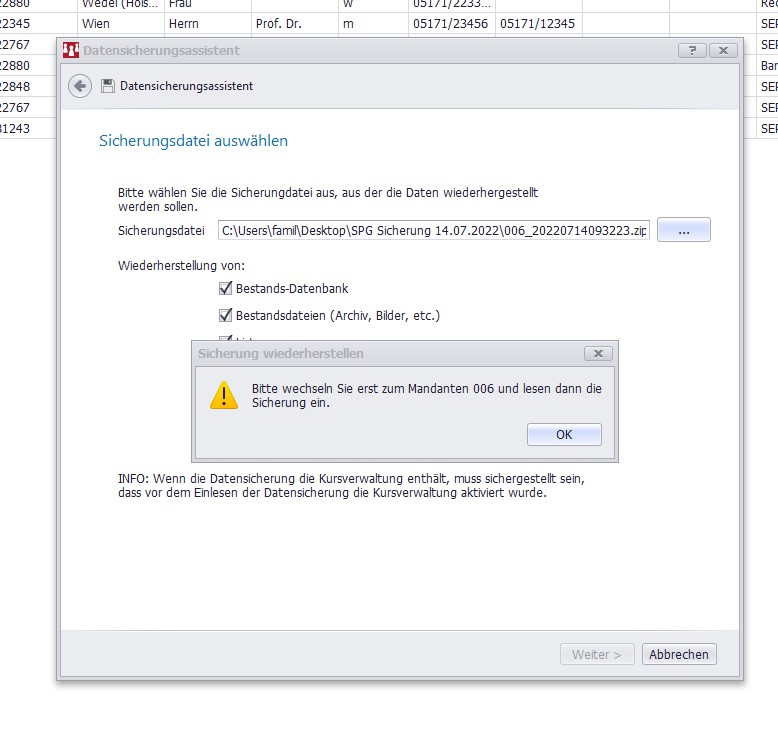Toggle the Bestands-Datenbank checkbox
Screen dimensions: 778x751
coord(225,289)
